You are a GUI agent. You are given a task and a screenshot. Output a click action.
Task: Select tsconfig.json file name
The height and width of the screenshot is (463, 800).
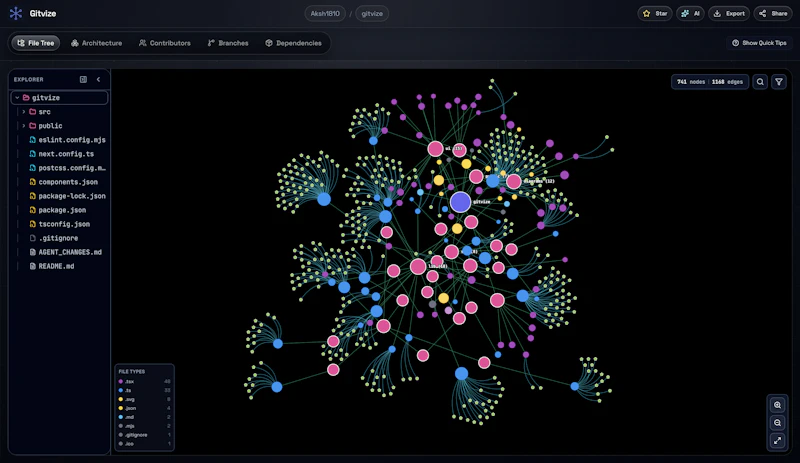coord(64,224)
